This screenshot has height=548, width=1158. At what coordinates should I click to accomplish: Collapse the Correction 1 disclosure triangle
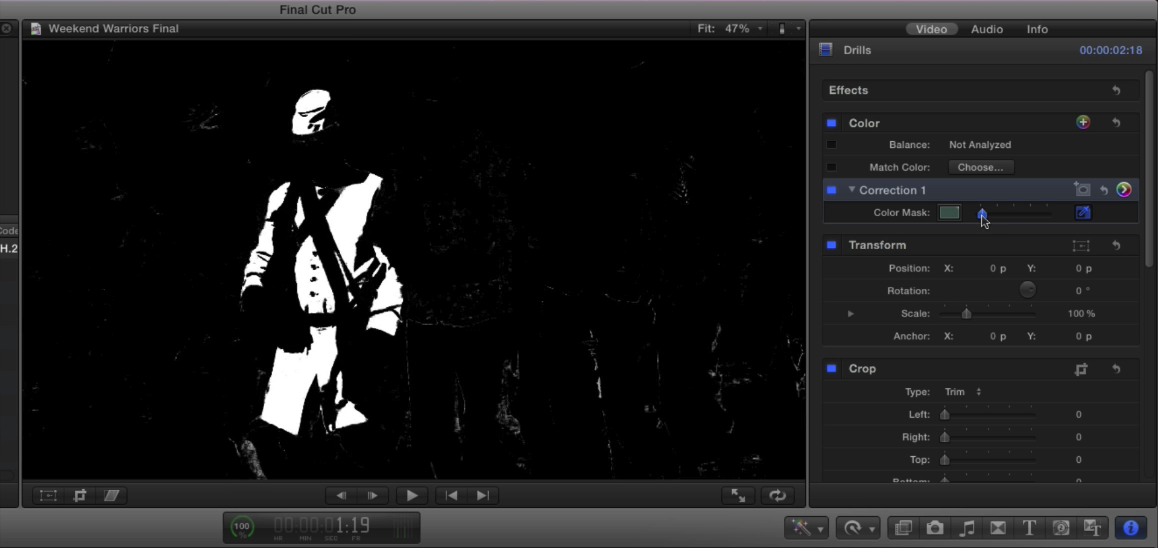tap(852, 190)
